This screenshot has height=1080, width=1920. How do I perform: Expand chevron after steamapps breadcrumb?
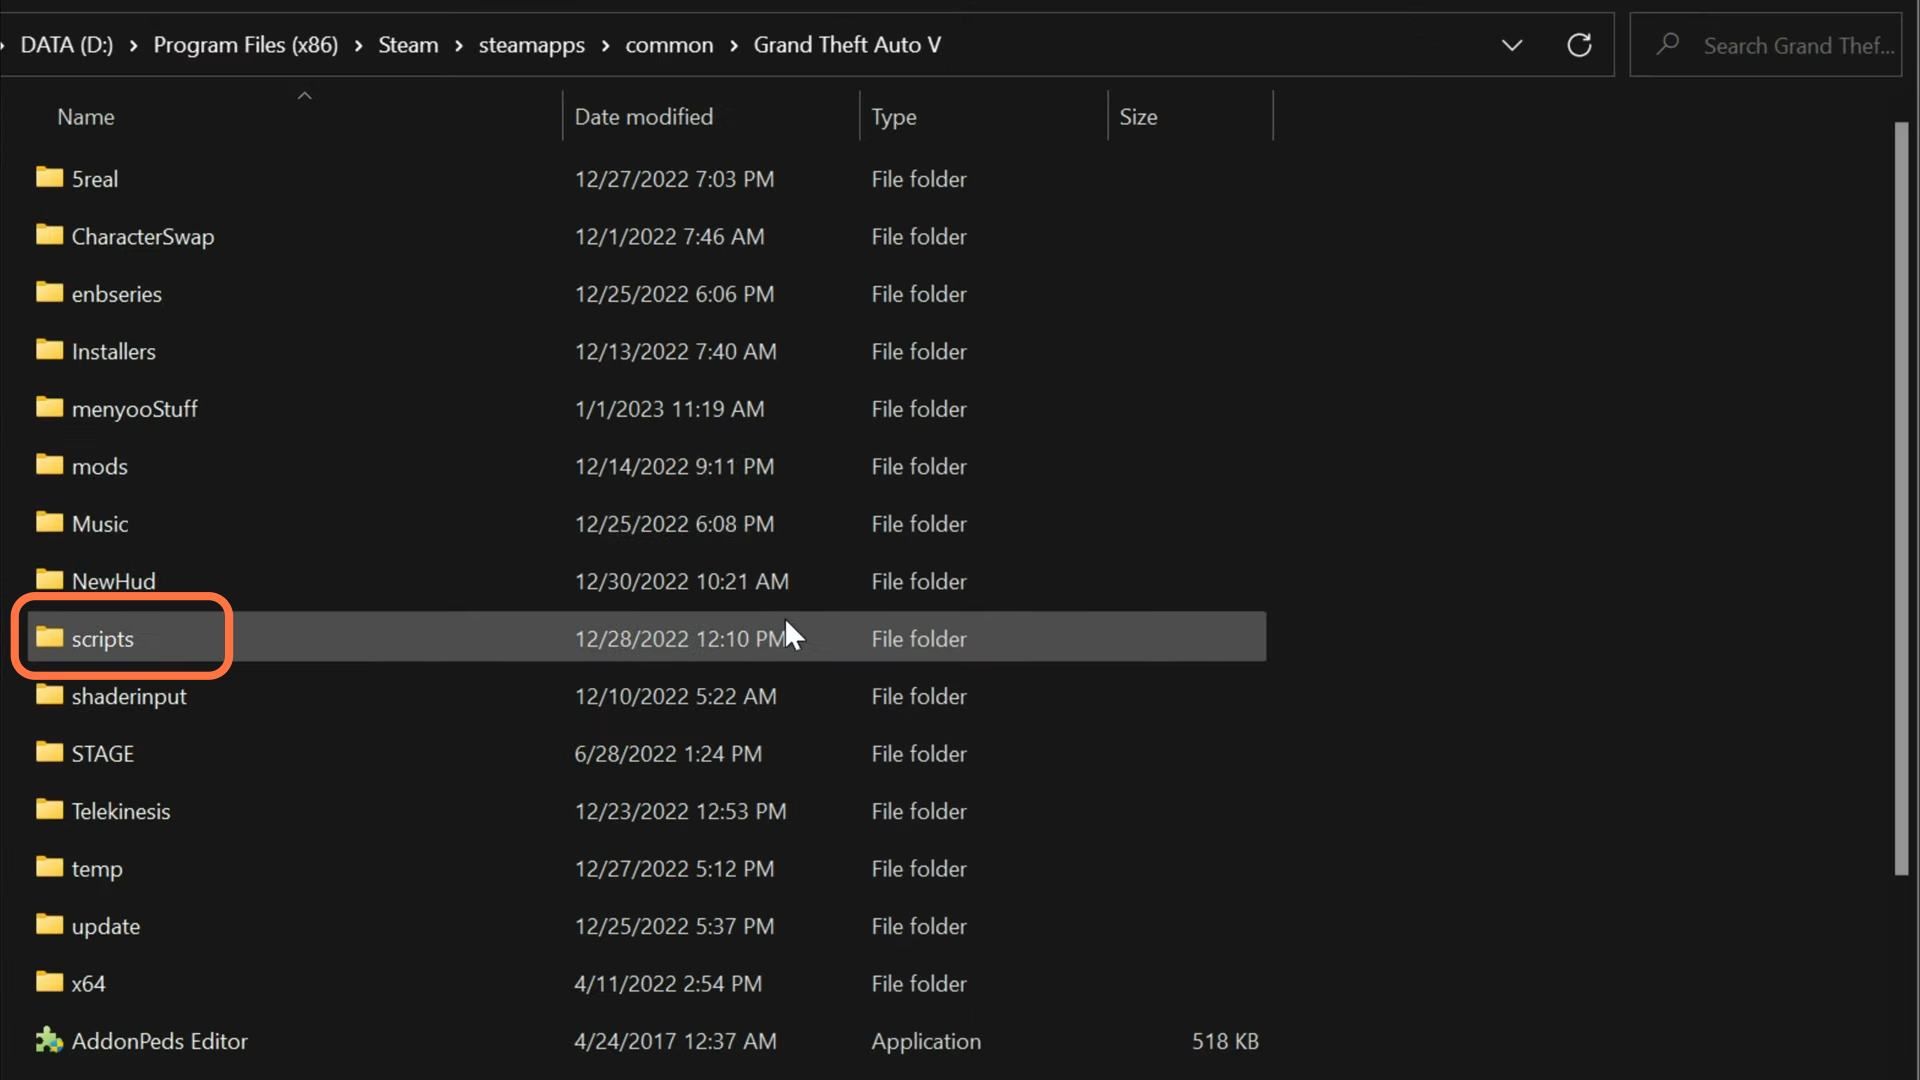pos(605,46)
